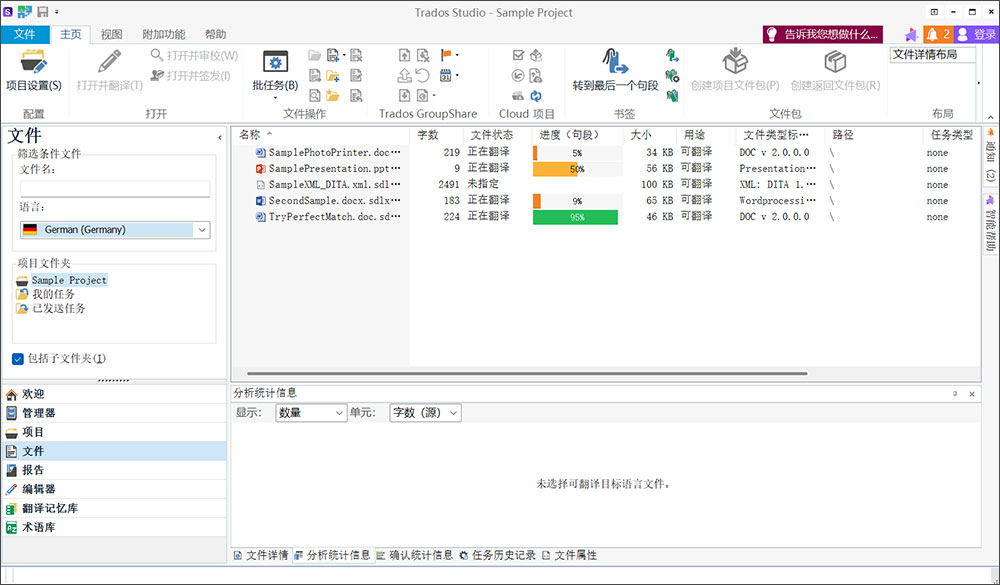Image resolution: width=1000 pixels, height=585 pixels.
Task: Open the 显示 数量 dropdown
Action: click(x=311, y=413)
